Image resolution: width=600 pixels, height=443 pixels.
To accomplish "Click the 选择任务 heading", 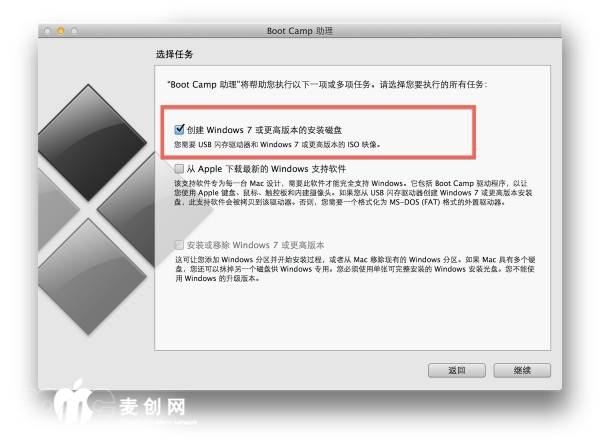I will [x=174, y=54].
